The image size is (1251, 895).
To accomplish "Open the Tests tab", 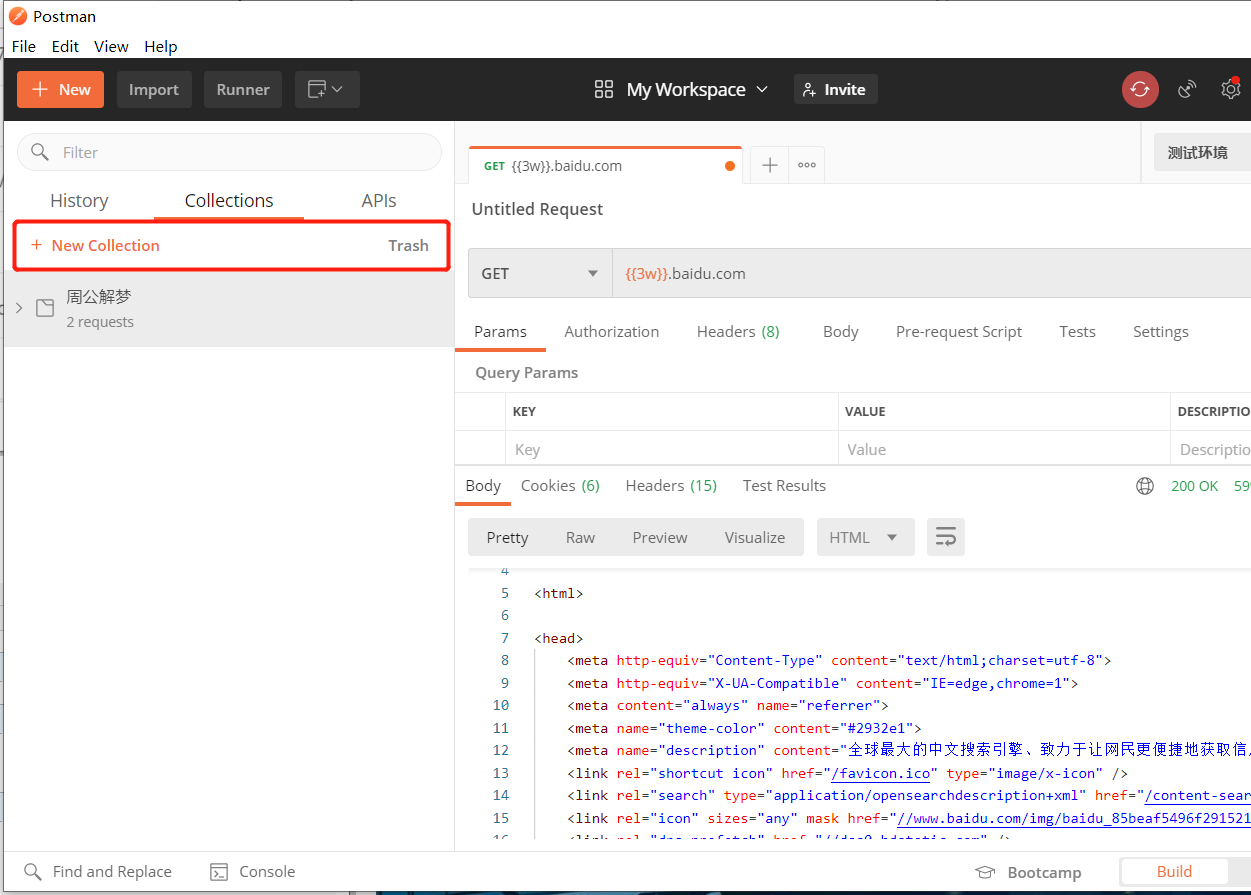I will pyautogui.click(x=1078, y=332).
